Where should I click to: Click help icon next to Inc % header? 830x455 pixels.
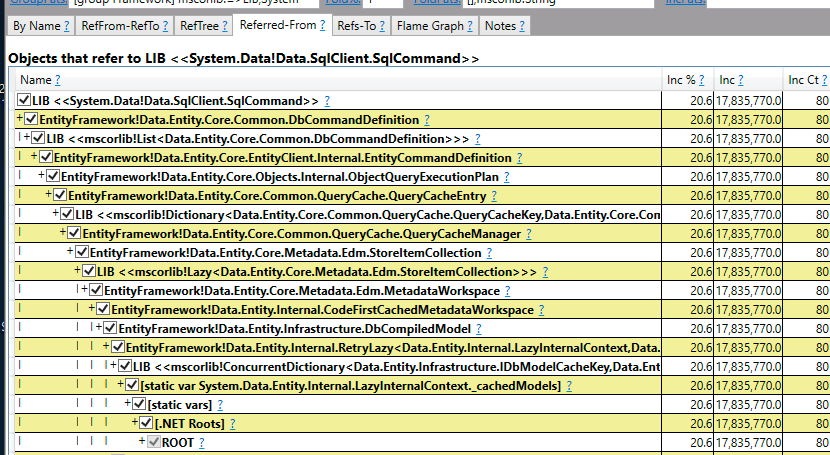[x=701, y=80]
